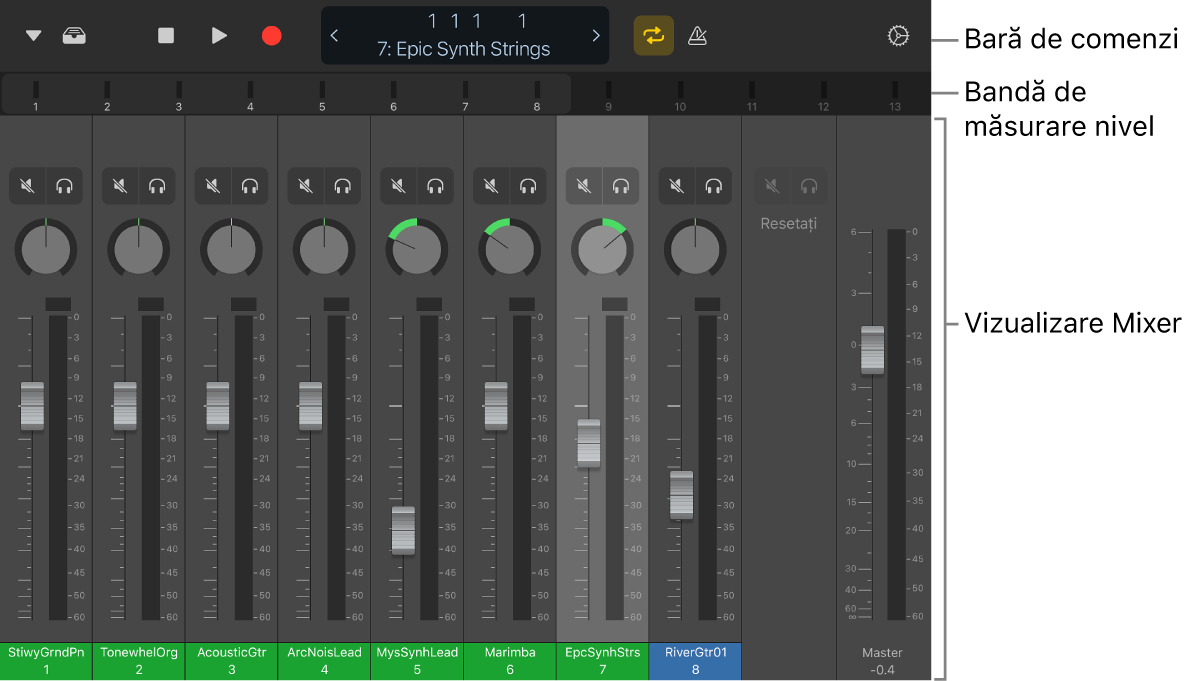
Task: Mute the EpcSynhStrs track
Action: click(583, 185)
